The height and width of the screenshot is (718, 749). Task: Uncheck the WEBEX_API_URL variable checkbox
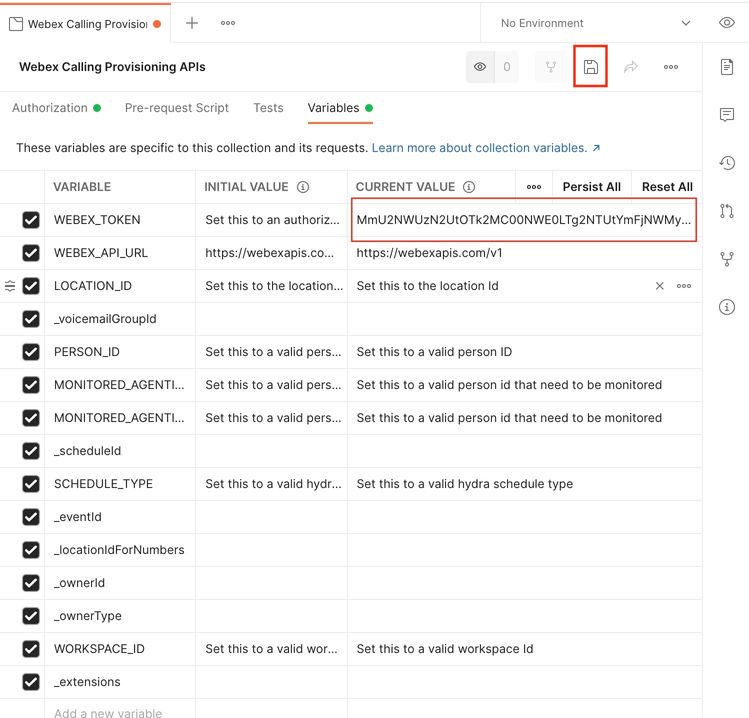(31, 253)
